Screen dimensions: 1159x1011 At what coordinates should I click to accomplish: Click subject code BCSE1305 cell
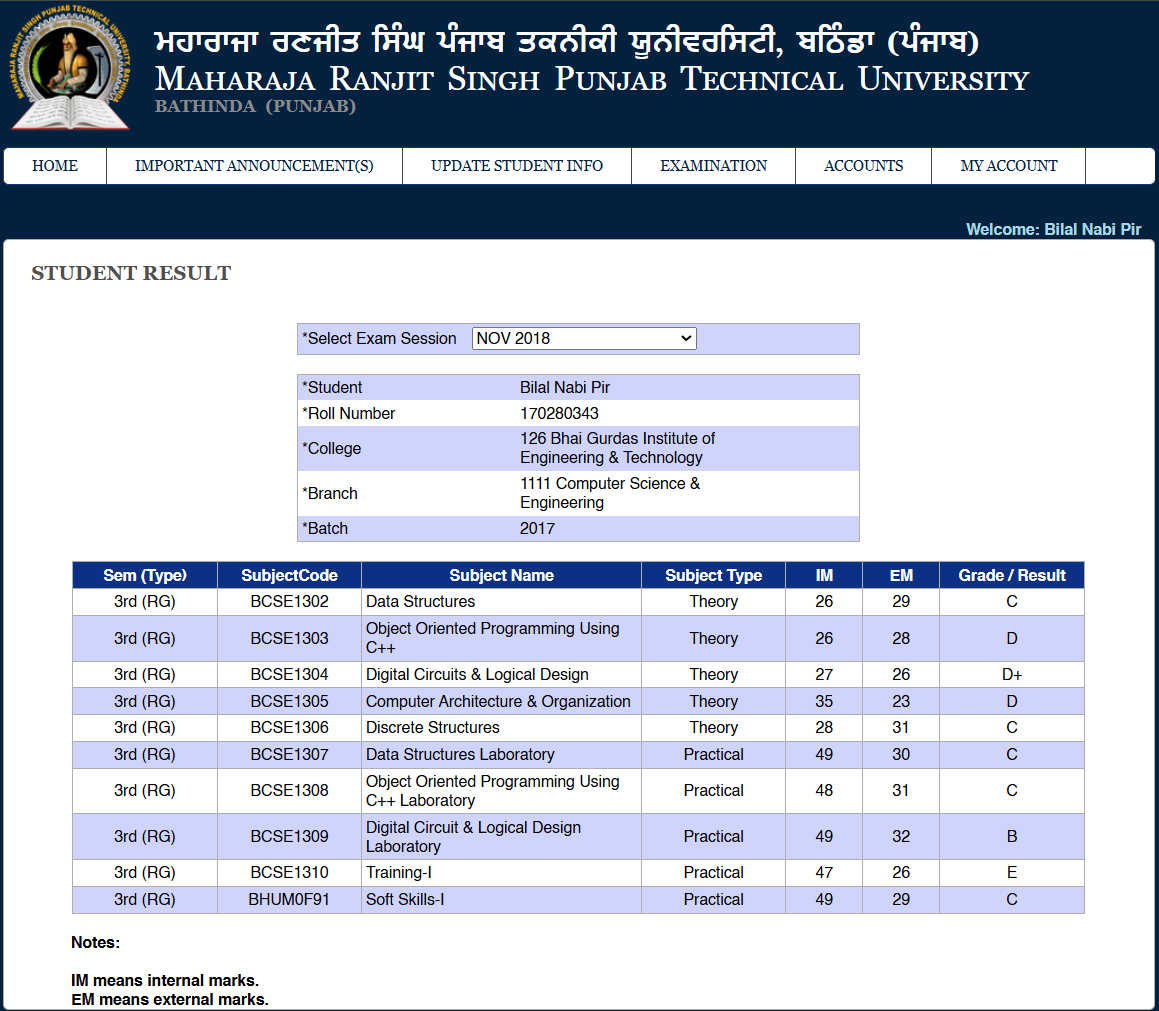289,702
